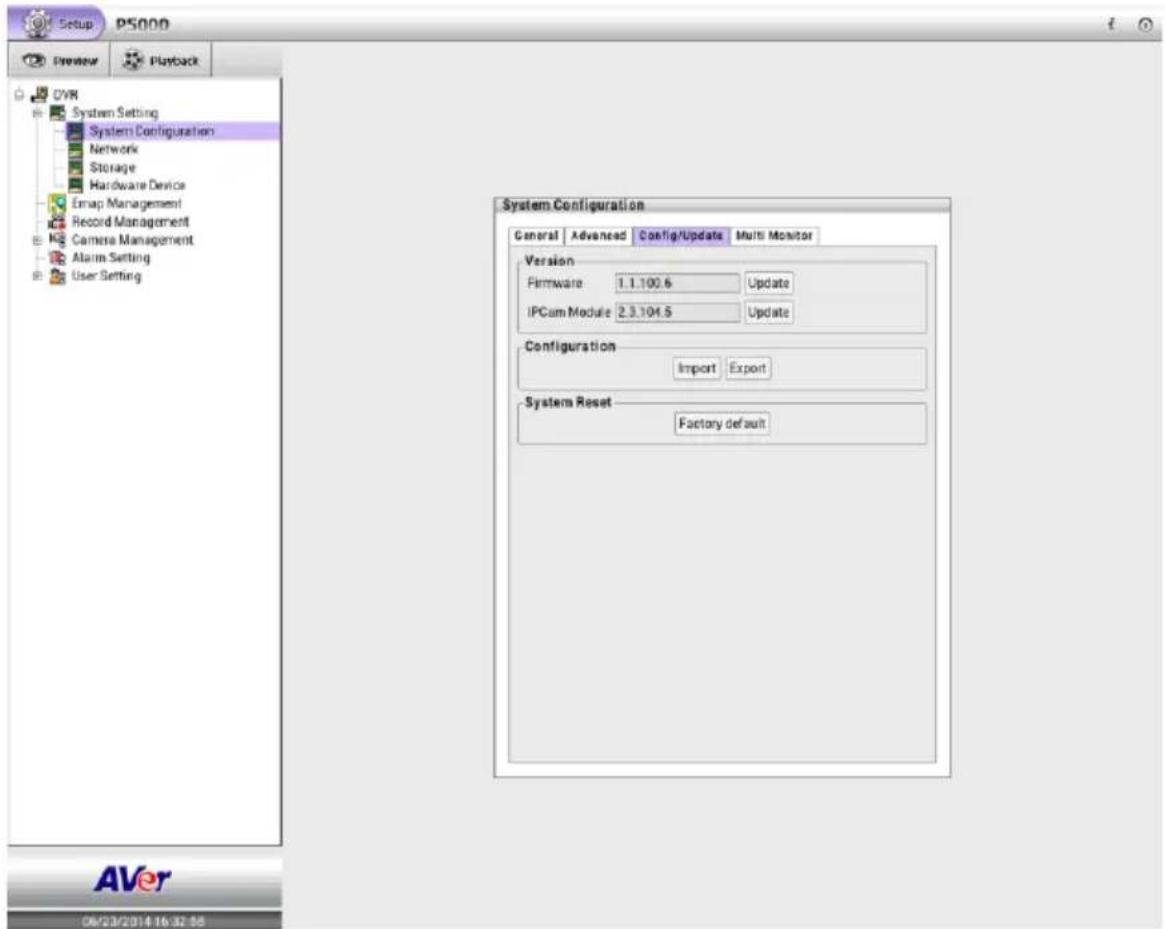Click the power icon in top-right corner

1145,25
